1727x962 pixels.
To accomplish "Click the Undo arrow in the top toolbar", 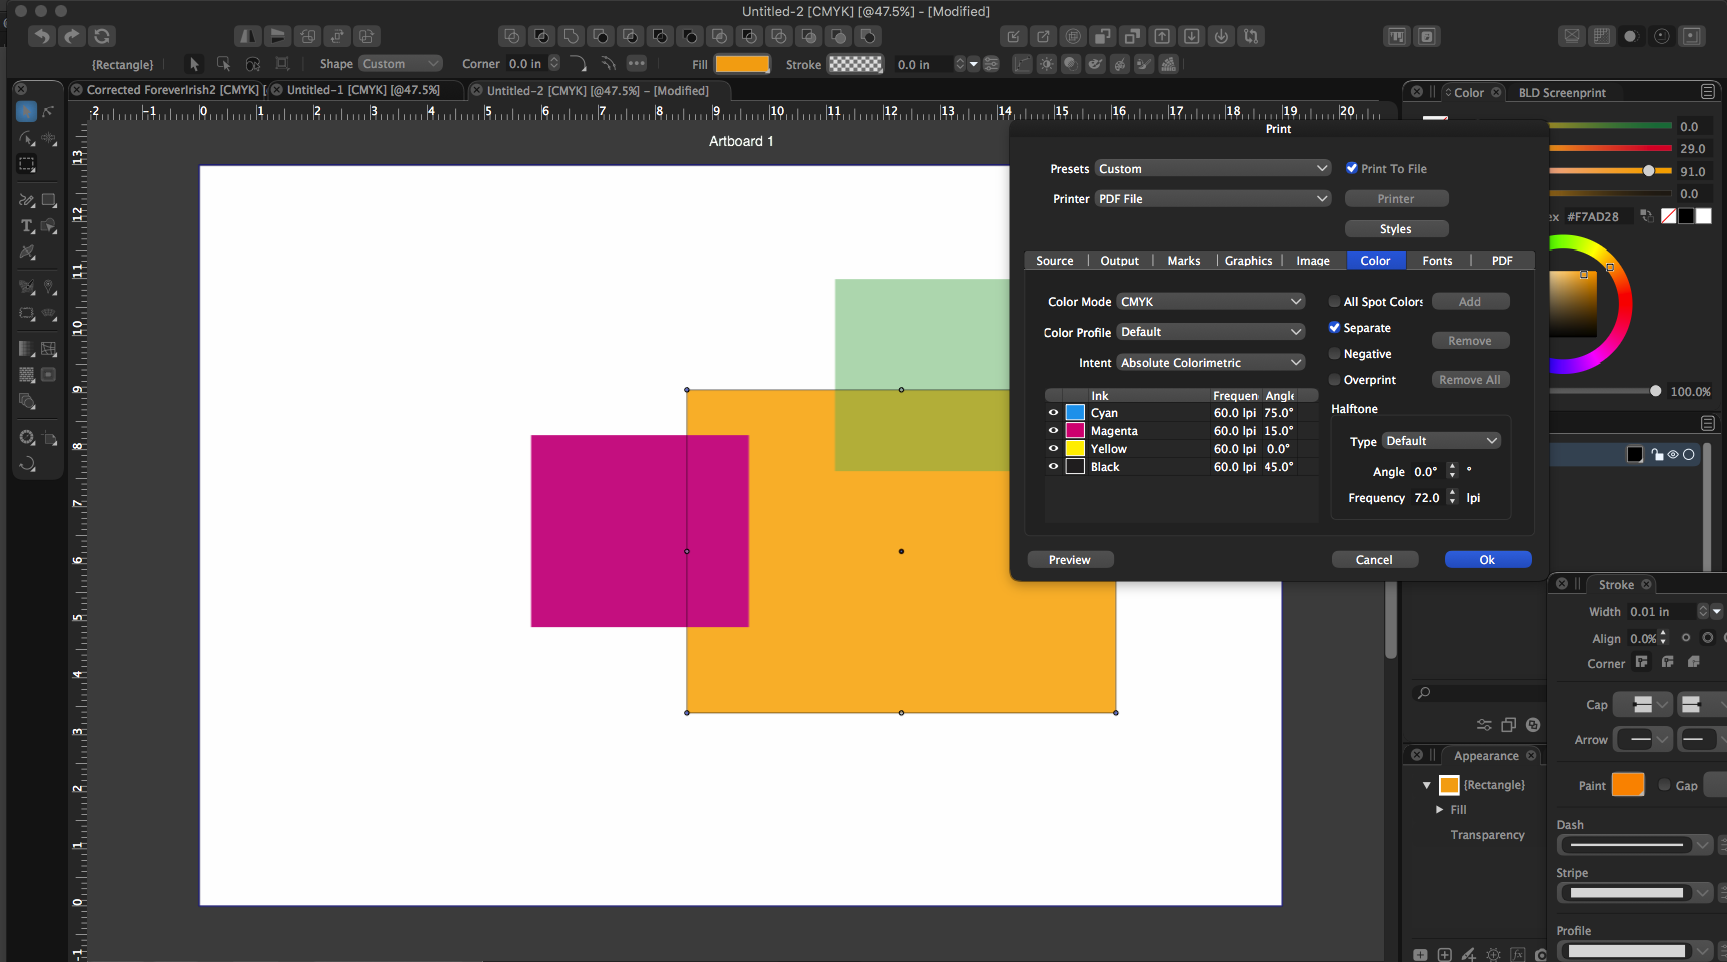I will coord(41,36).
